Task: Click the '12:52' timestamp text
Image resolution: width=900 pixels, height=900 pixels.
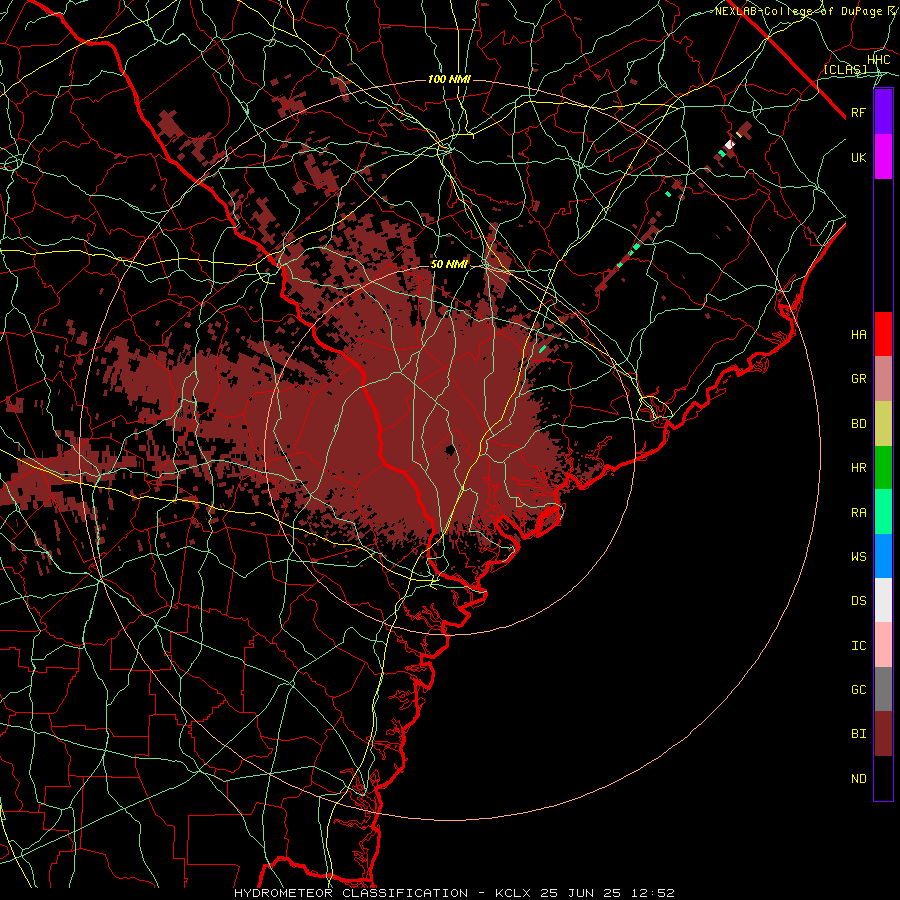Action: click(651, 893)
